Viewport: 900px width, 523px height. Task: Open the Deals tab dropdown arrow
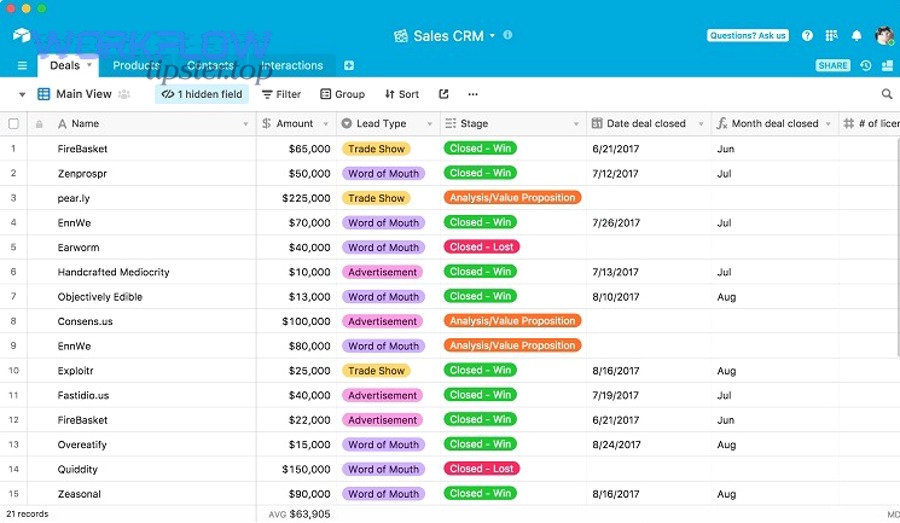89,65
